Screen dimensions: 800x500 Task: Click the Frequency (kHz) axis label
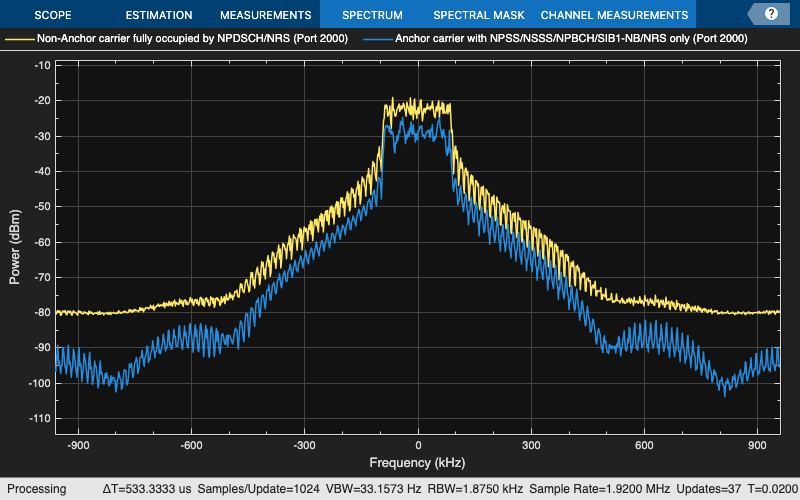(x=417, y=463)
